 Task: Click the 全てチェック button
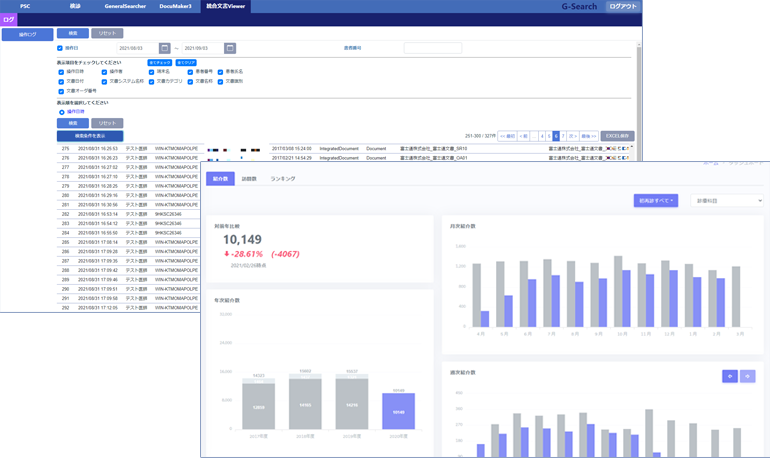coord(160,63)
